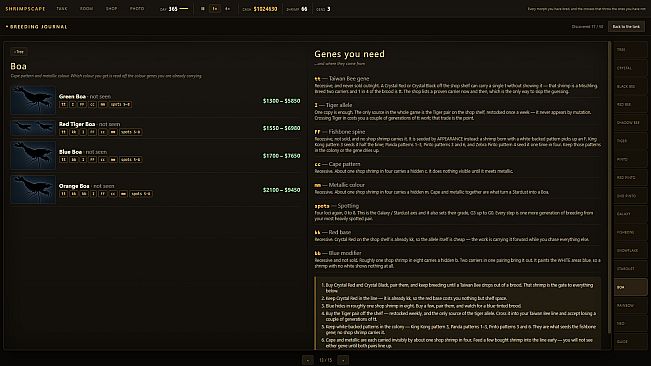This screenshot has height=366, width=651.
Task: Click the Red Tiger Boa name
Action: [x=77, y=124]
